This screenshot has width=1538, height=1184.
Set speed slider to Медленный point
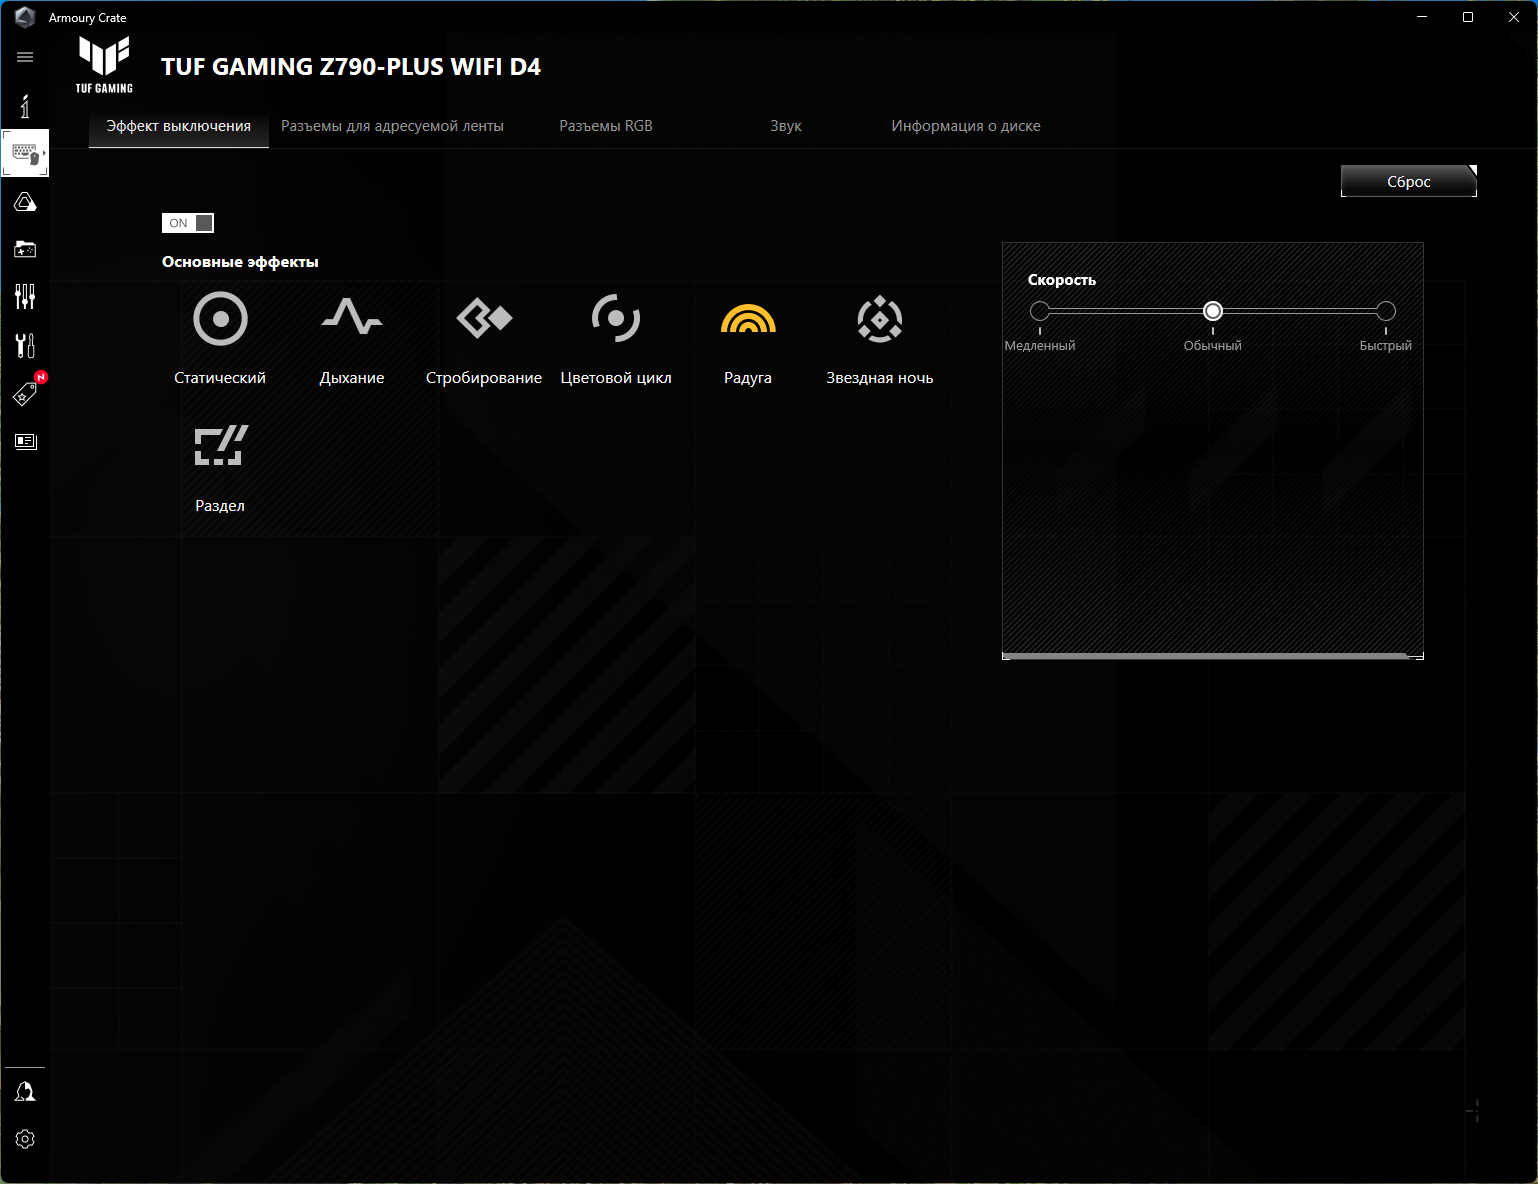pyautogui.click(x=1040, y=311)
